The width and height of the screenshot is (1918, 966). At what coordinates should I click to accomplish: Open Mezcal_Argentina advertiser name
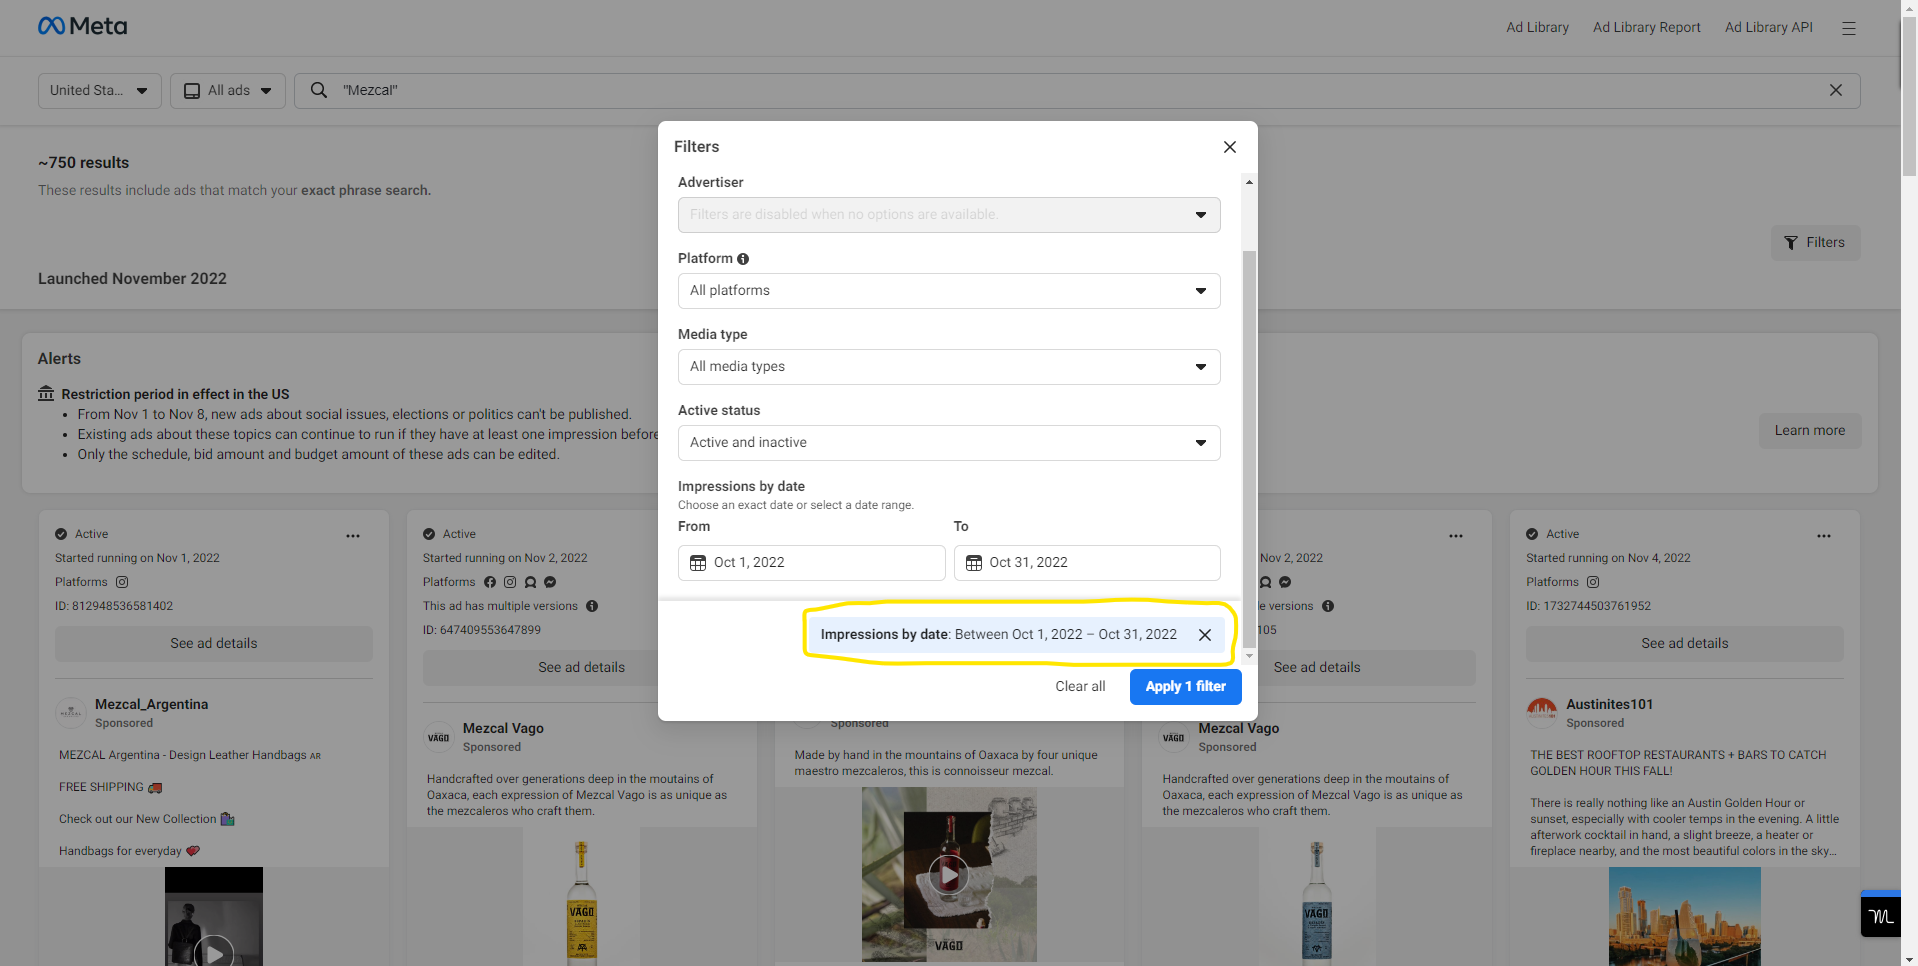click(152, 705)
